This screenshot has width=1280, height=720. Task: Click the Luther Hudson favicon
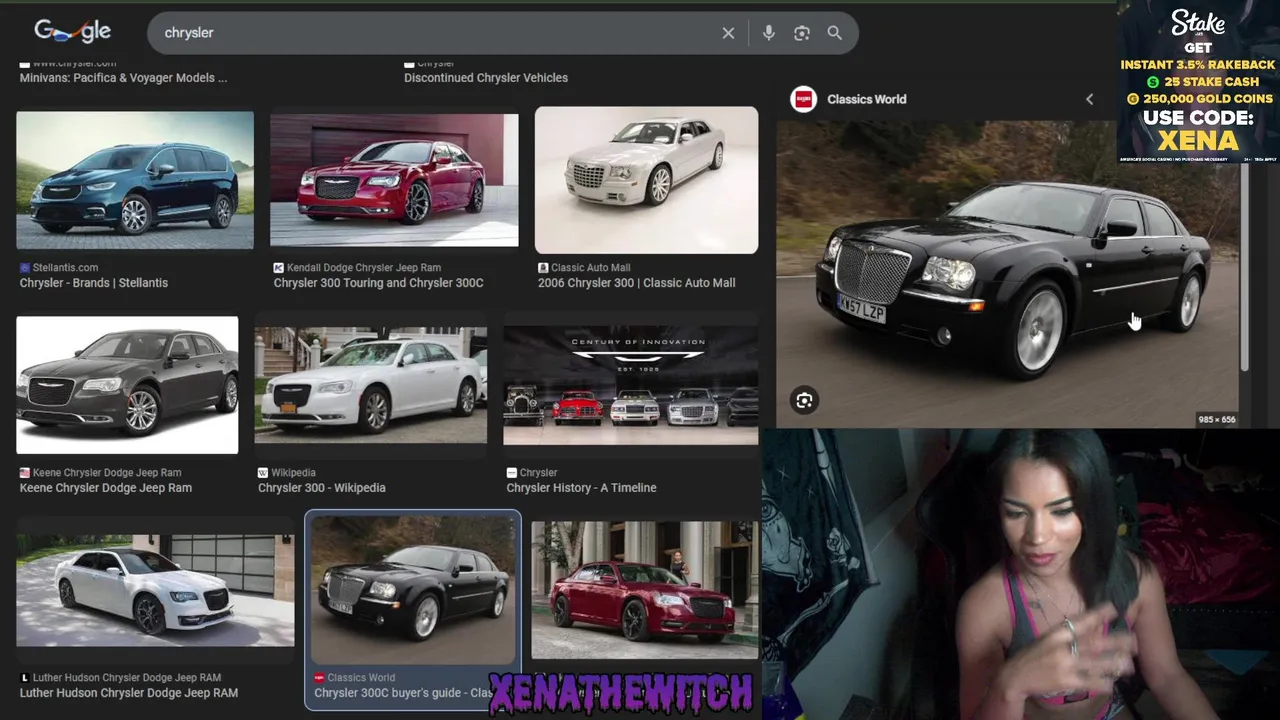point(25,678)
